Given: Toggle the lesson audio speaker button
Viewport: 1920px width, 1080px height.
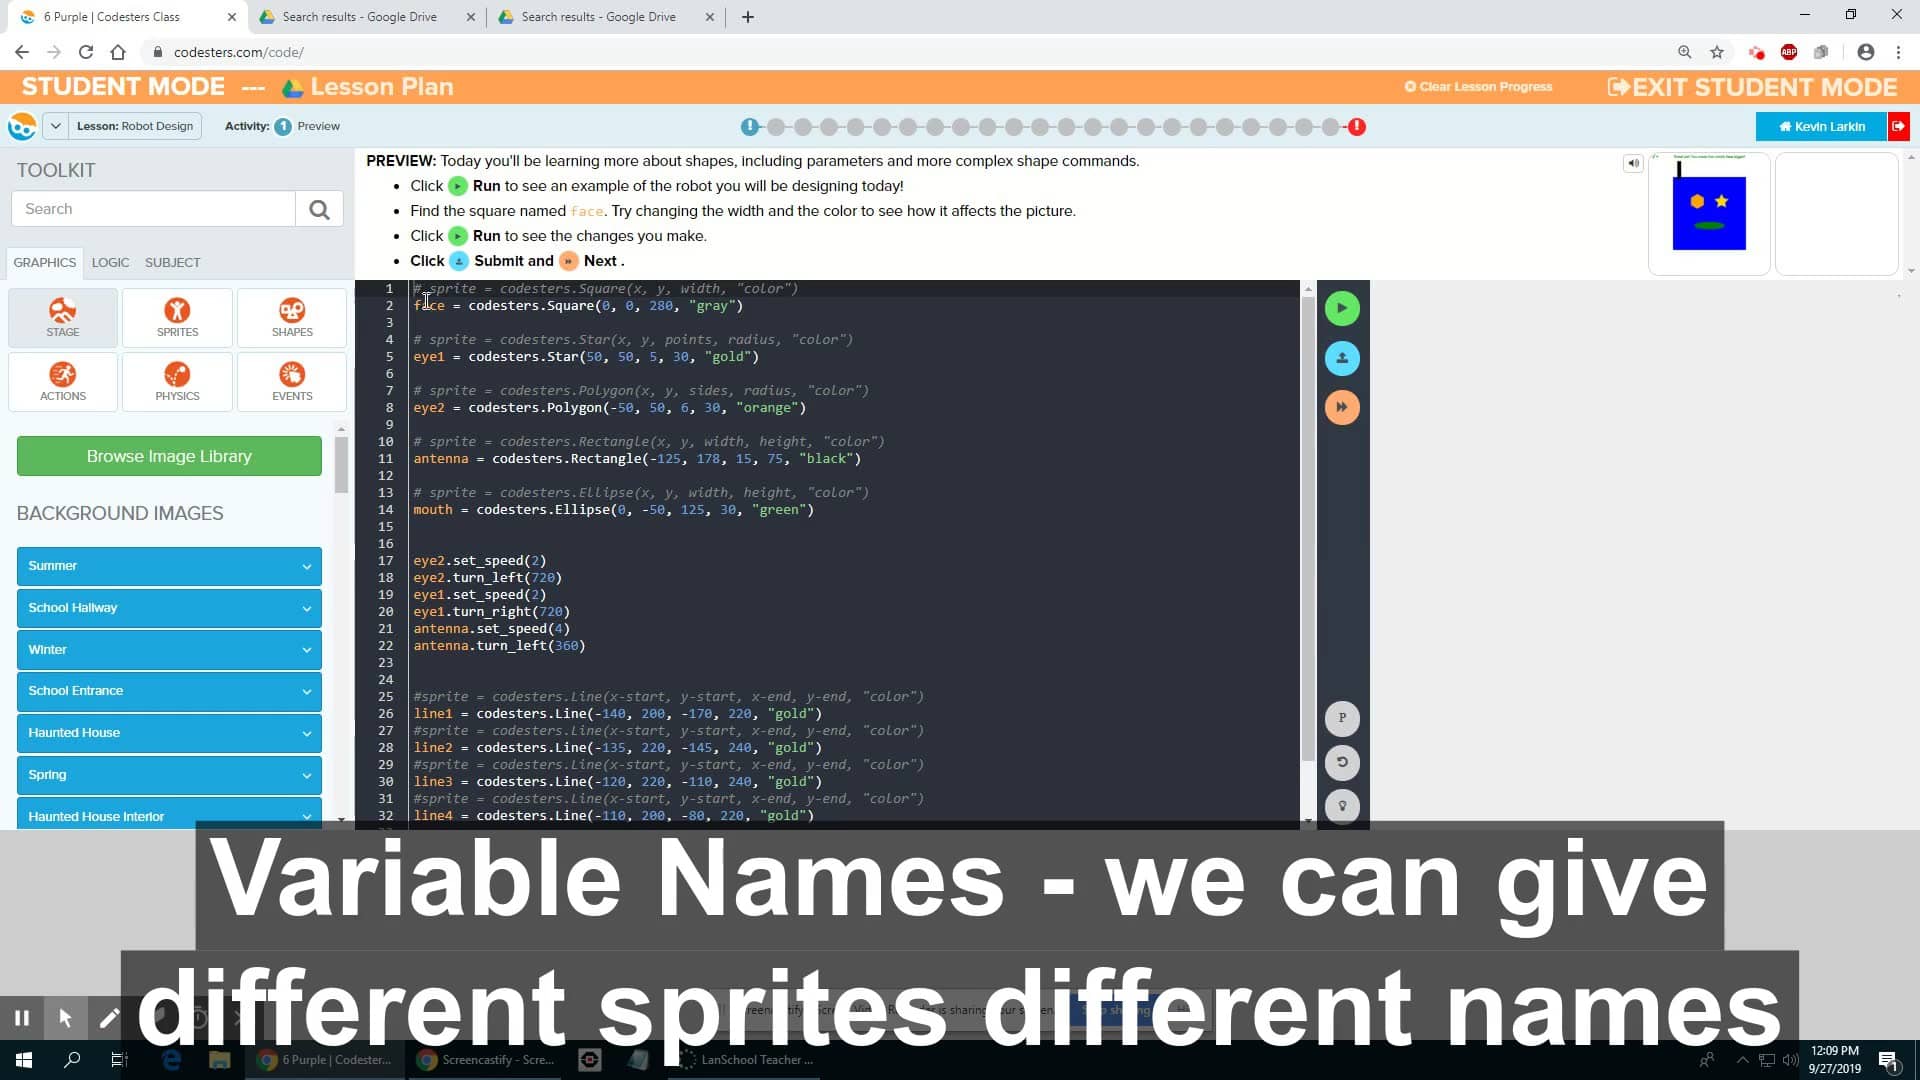Looking at the screenshot, I should 1633,163.
